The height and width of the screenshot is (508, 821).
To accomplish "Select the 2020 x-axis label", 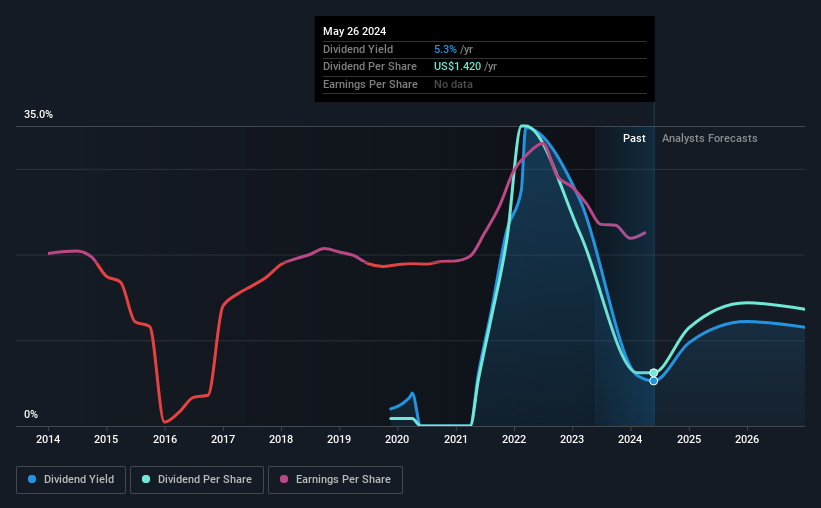I will [397, 439].
